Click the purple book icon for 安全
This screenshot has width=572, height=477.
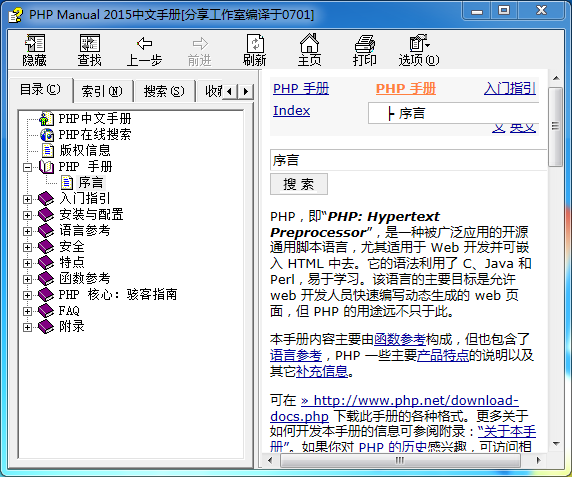click(46, 247)
